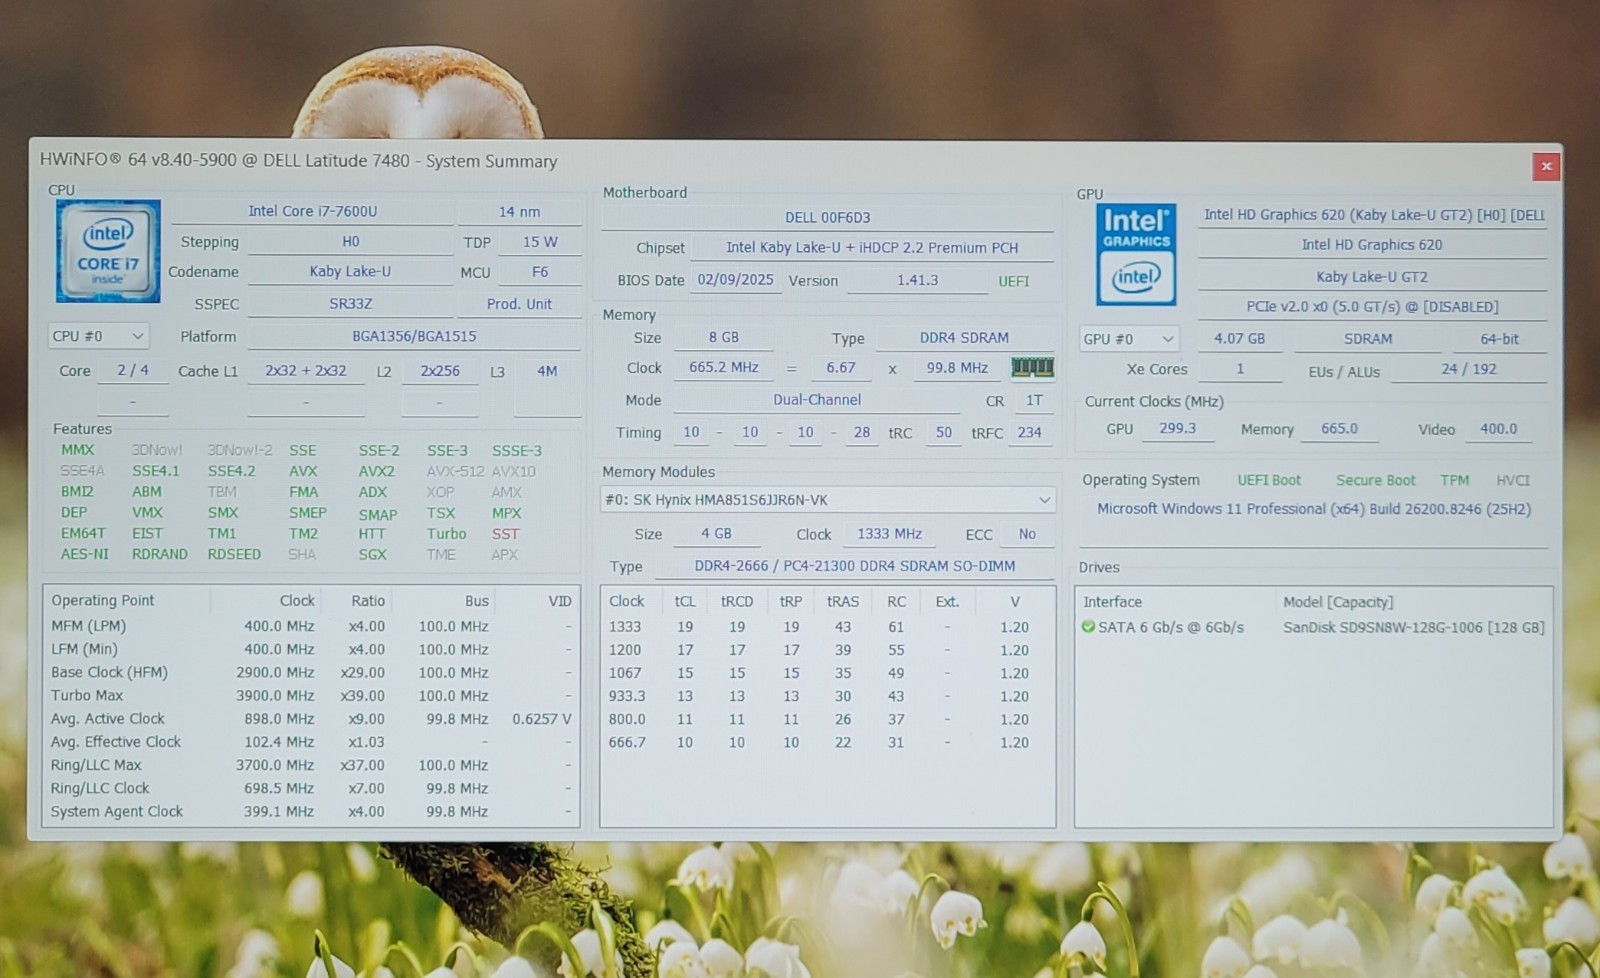Click the AVX2 feature flag
Image resolution: width=1600 pixels, height=978 pixels.
pyautogui.click(x=376, y=471)
